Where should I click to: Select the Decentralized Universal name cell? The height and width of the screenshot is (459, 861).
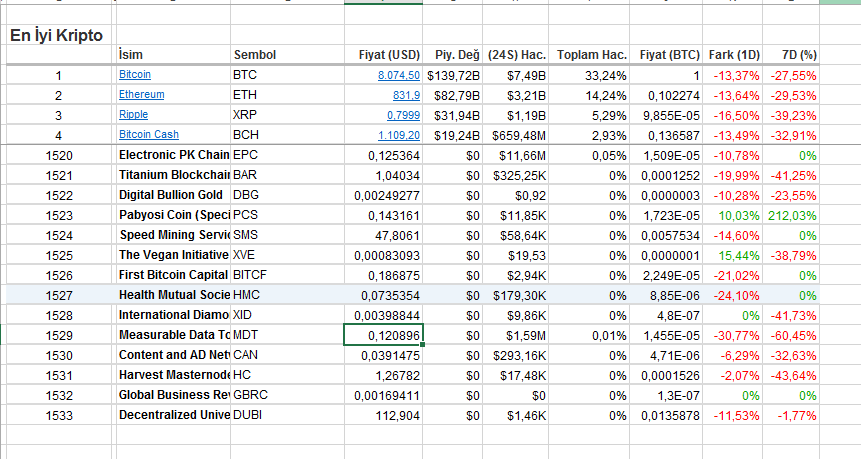(x=173, y=415)
